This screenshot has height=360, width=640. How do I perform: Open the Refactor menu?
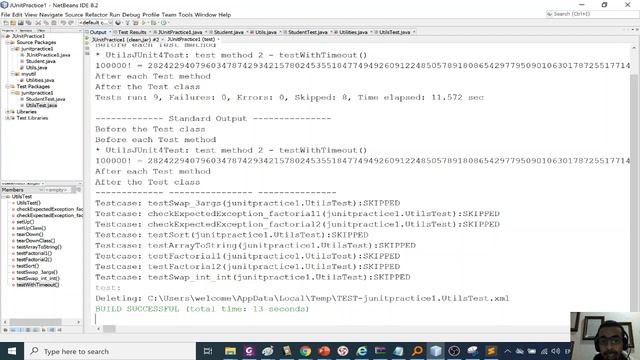[x=96, y=15]
